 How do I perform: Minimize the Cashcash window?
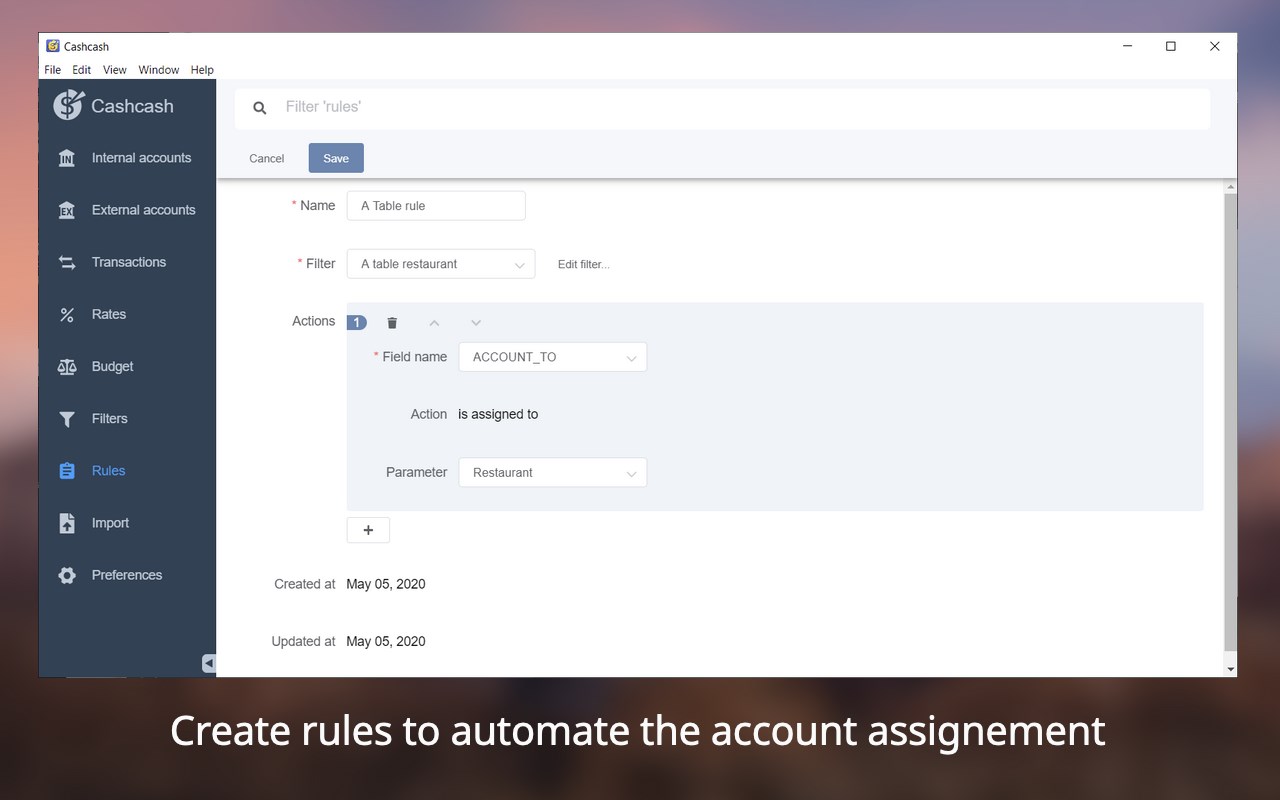pyautogui.click(x=1127, y=46)
